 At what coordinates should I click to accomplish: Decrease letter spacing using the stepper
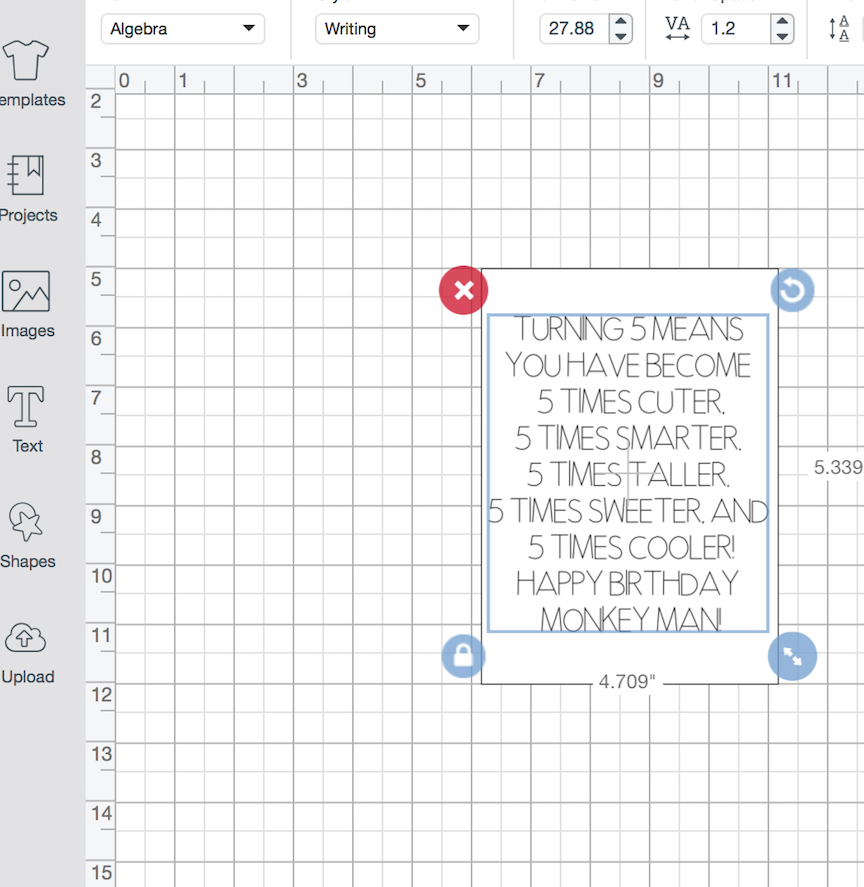pyautogui.click(x=781, y=36)
